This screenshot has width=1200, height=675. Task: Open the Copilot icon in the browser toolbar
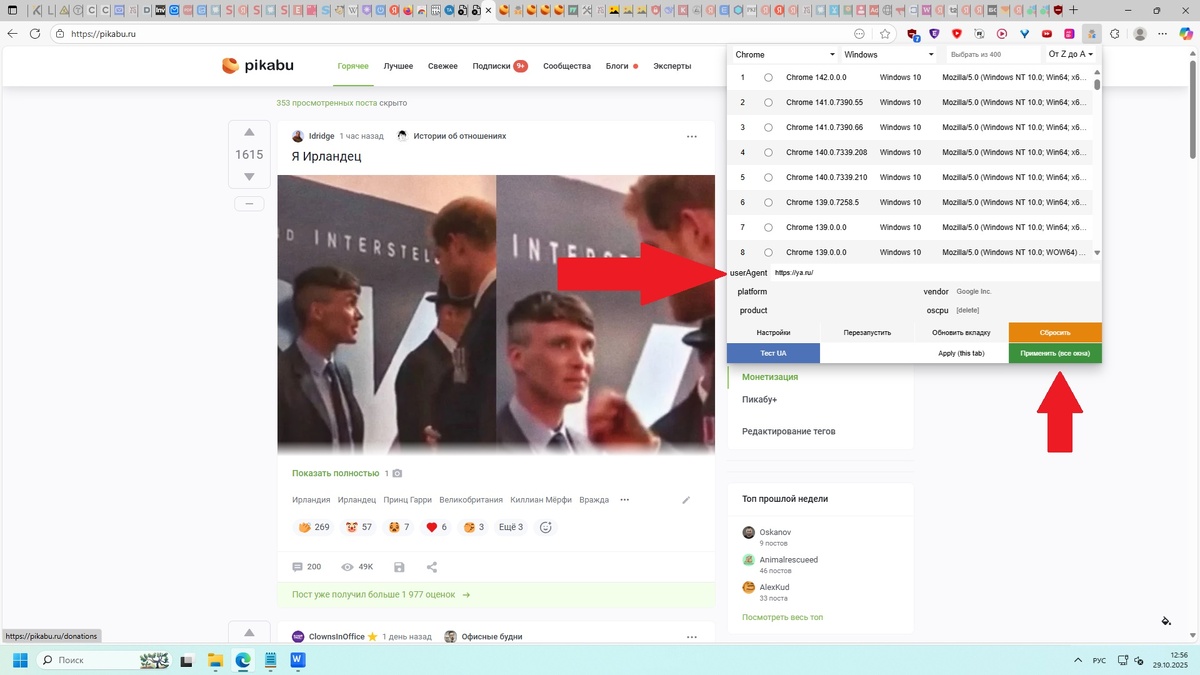click(1184, 33)
